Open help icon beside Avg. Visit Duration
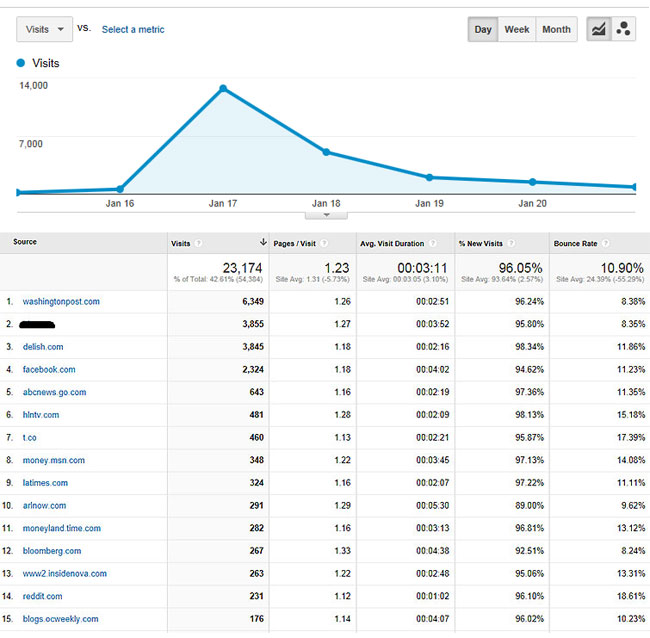 pos(432,243)
